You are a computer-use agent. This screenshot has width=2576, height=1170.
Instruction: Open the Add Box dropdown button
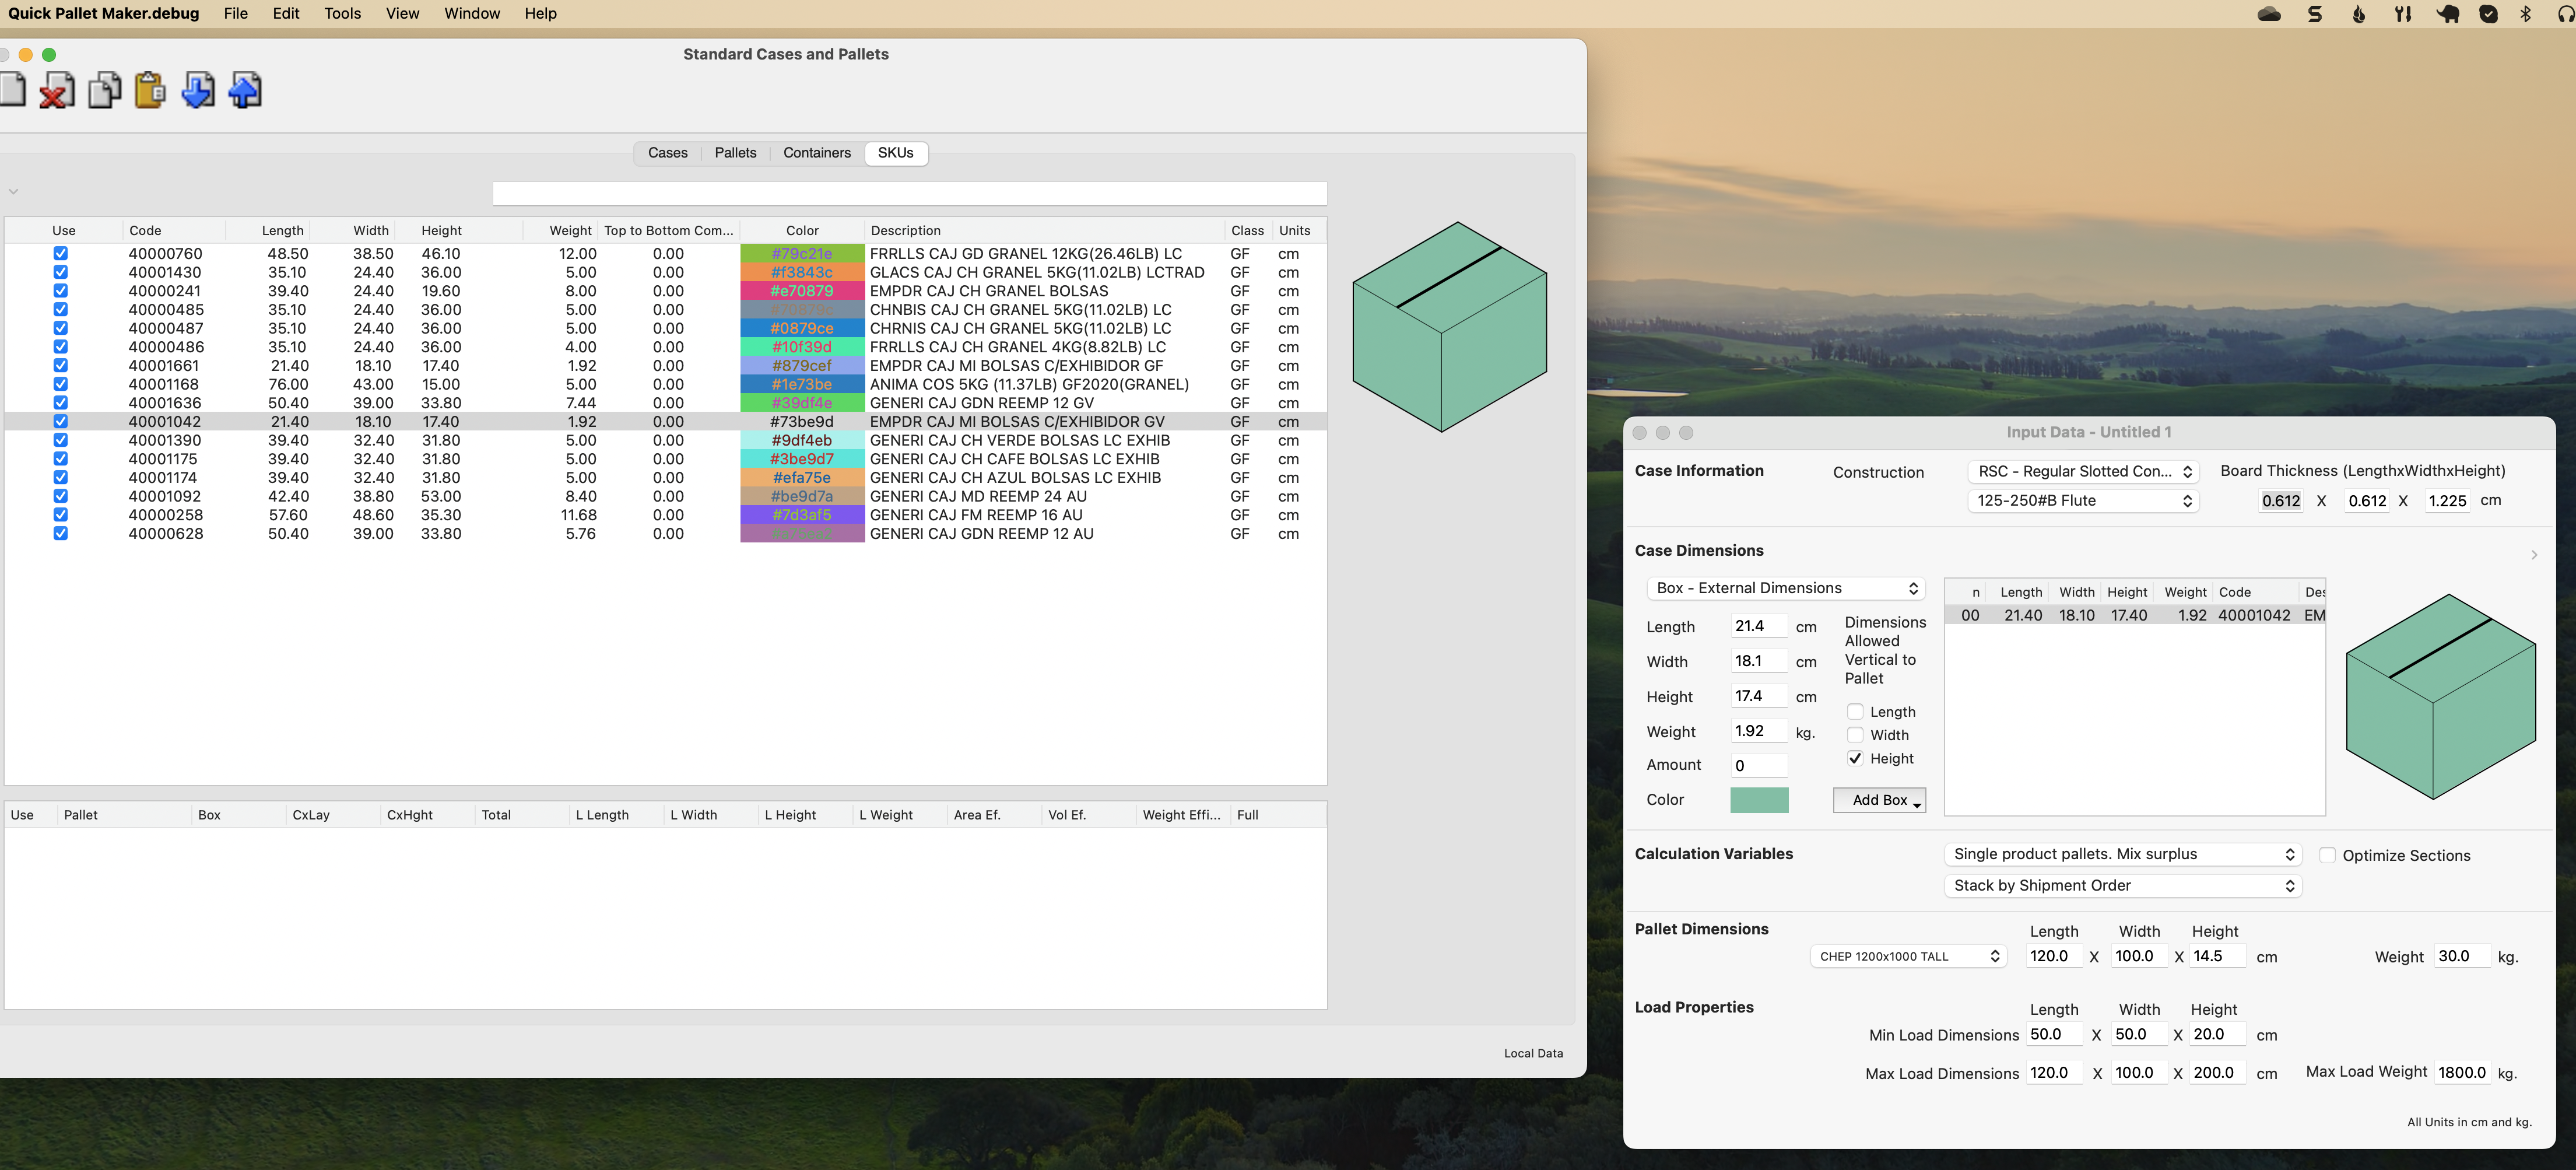click(x=1879, y=801)
